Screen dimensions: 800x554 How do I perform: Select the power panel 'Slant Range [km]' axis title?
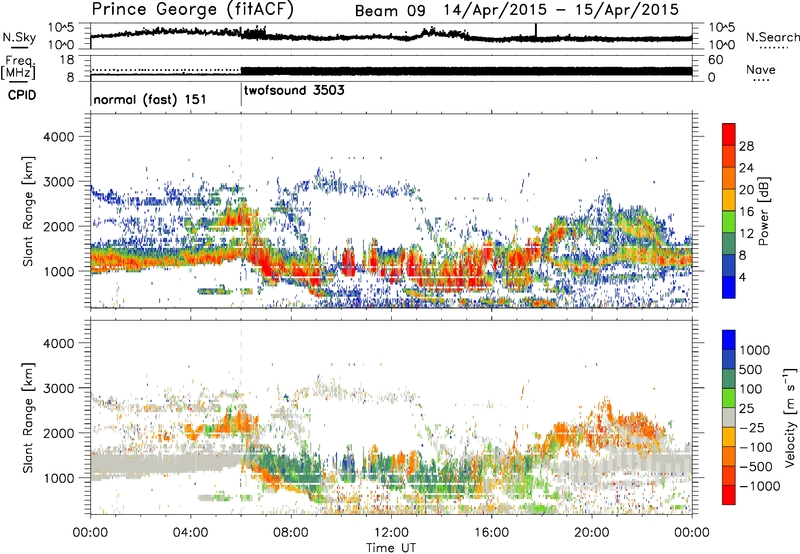[28, 211]
